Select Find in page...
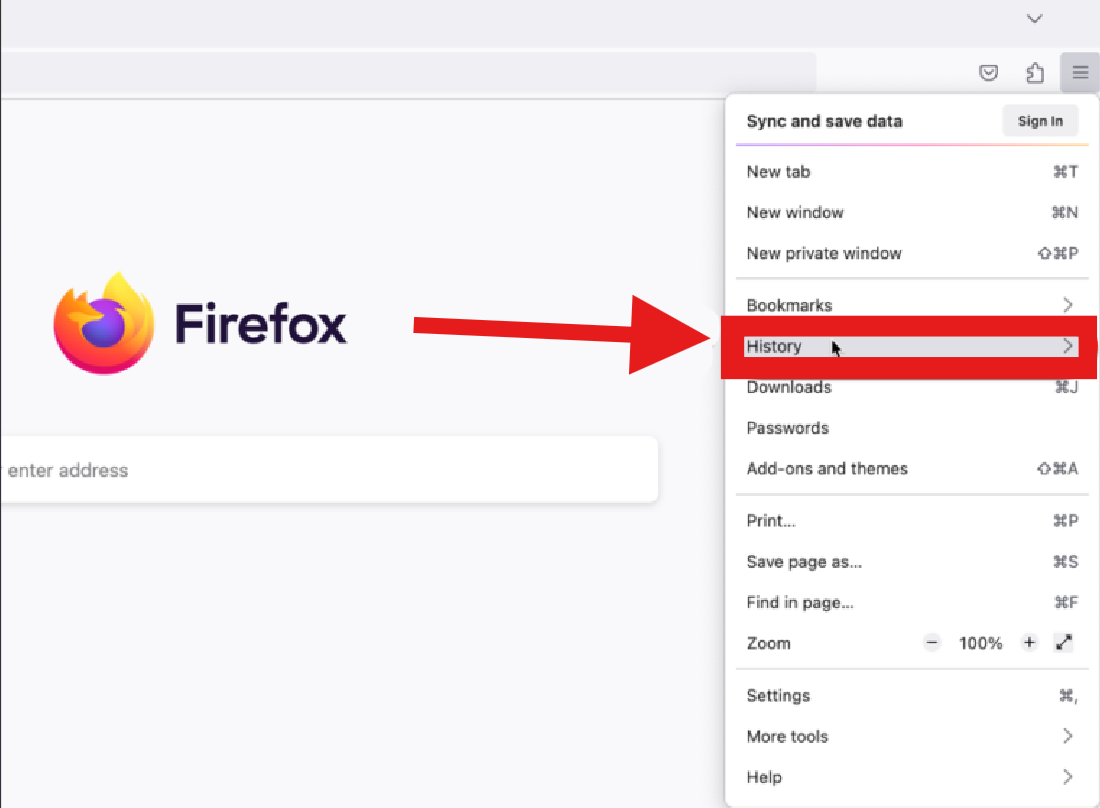 (x=912, y=602)
